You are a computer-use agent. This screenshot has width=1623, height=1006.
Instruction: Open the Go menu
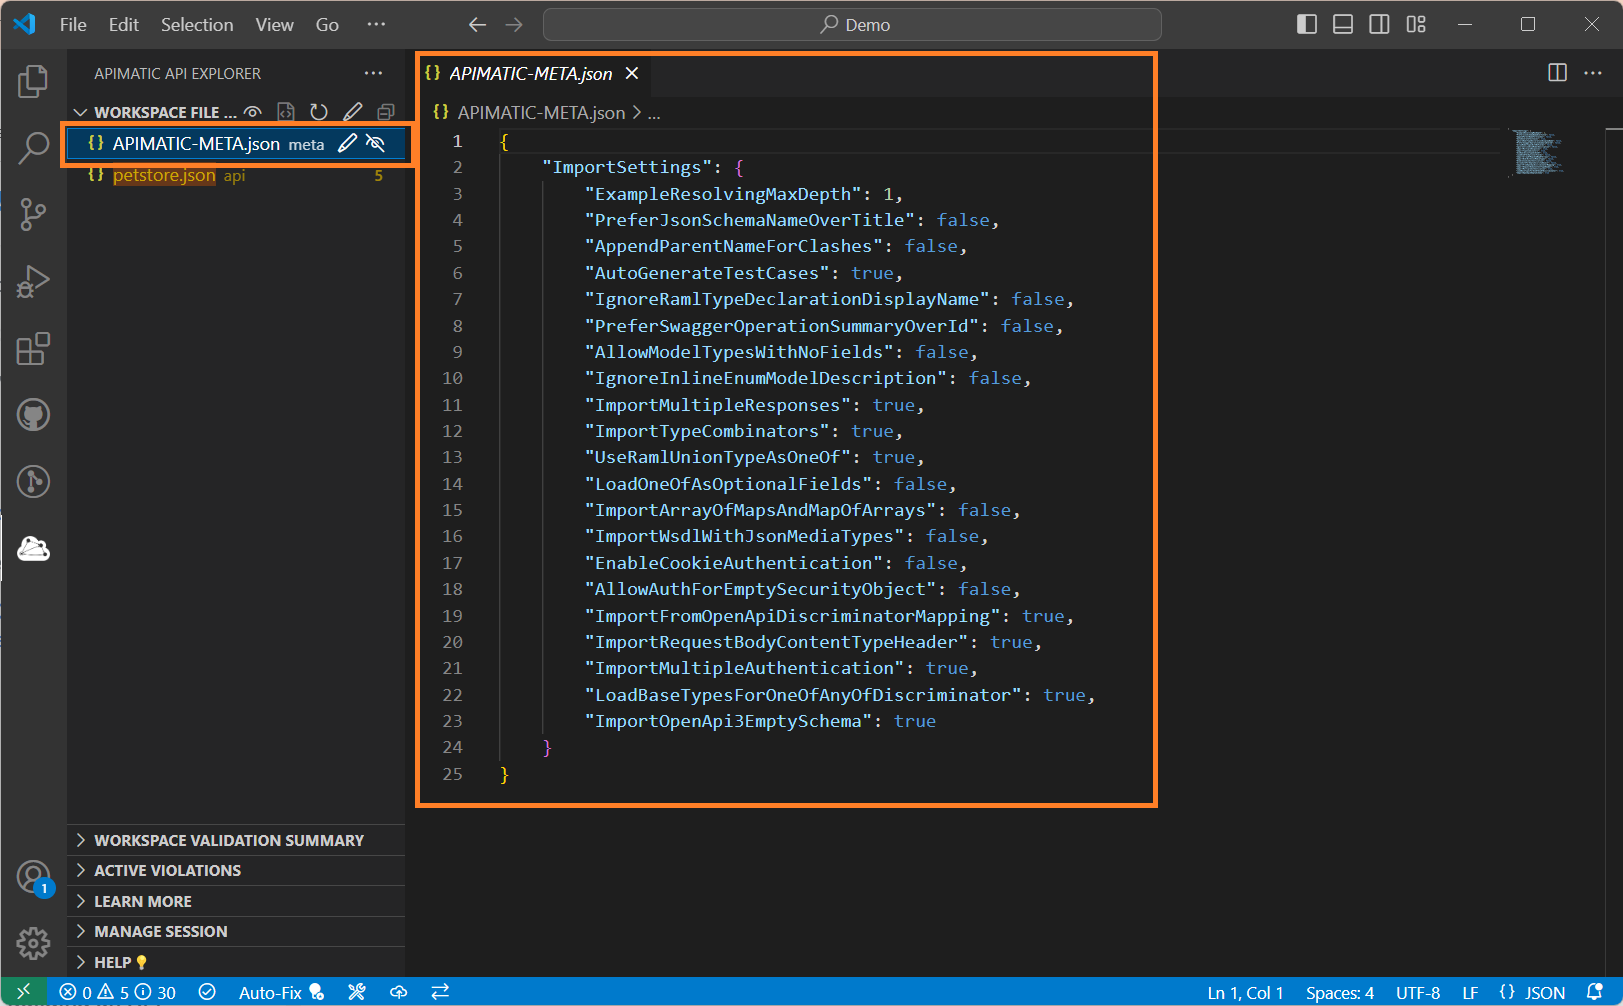coord(327,24)
